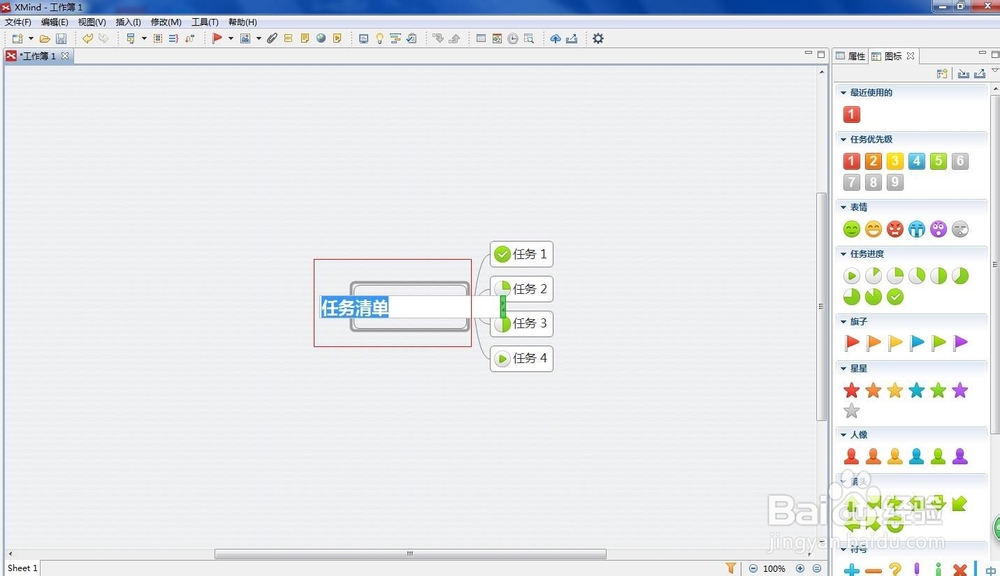Select priority 5 green marker
This screenshot has height=576, width=1000.
click(x=938, y=161)
